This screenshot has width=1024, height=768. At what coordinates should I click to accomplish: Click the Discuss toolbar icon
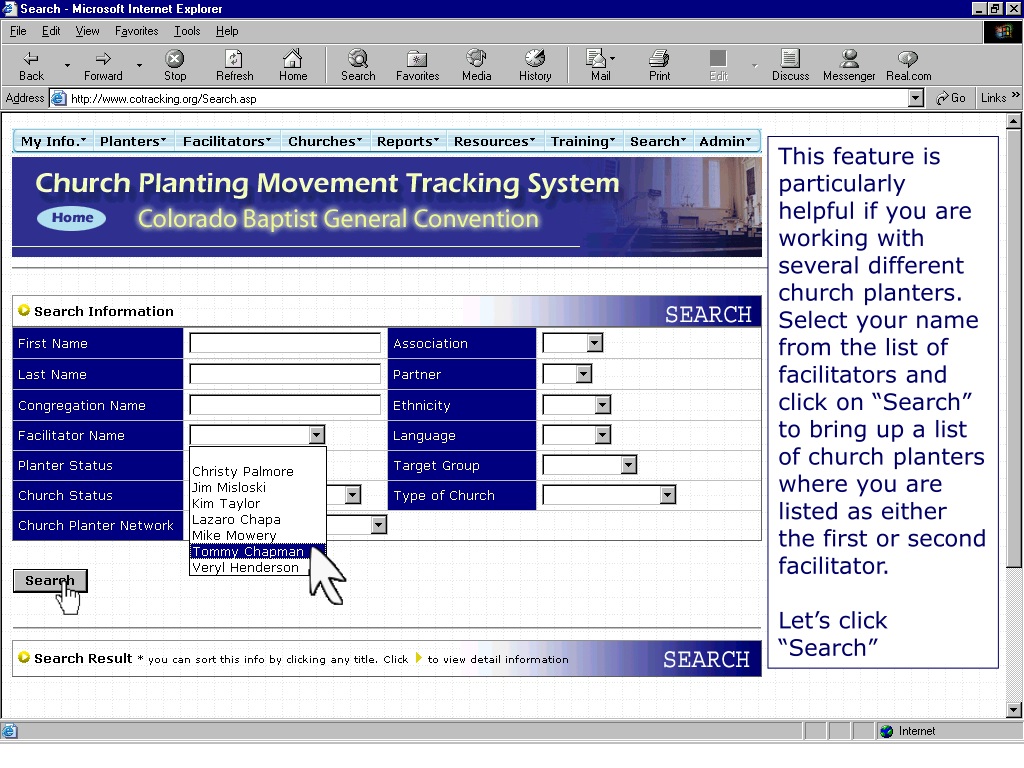(790, 65)
